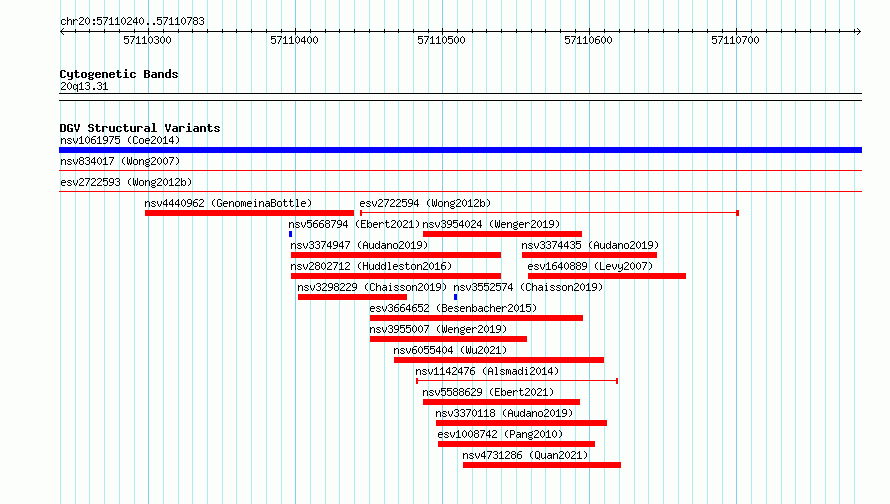The width and height of the screenshot is (890, 504).
Task: Open the nsv6055404 (Wu2021) label
Action: coord(450,350)
